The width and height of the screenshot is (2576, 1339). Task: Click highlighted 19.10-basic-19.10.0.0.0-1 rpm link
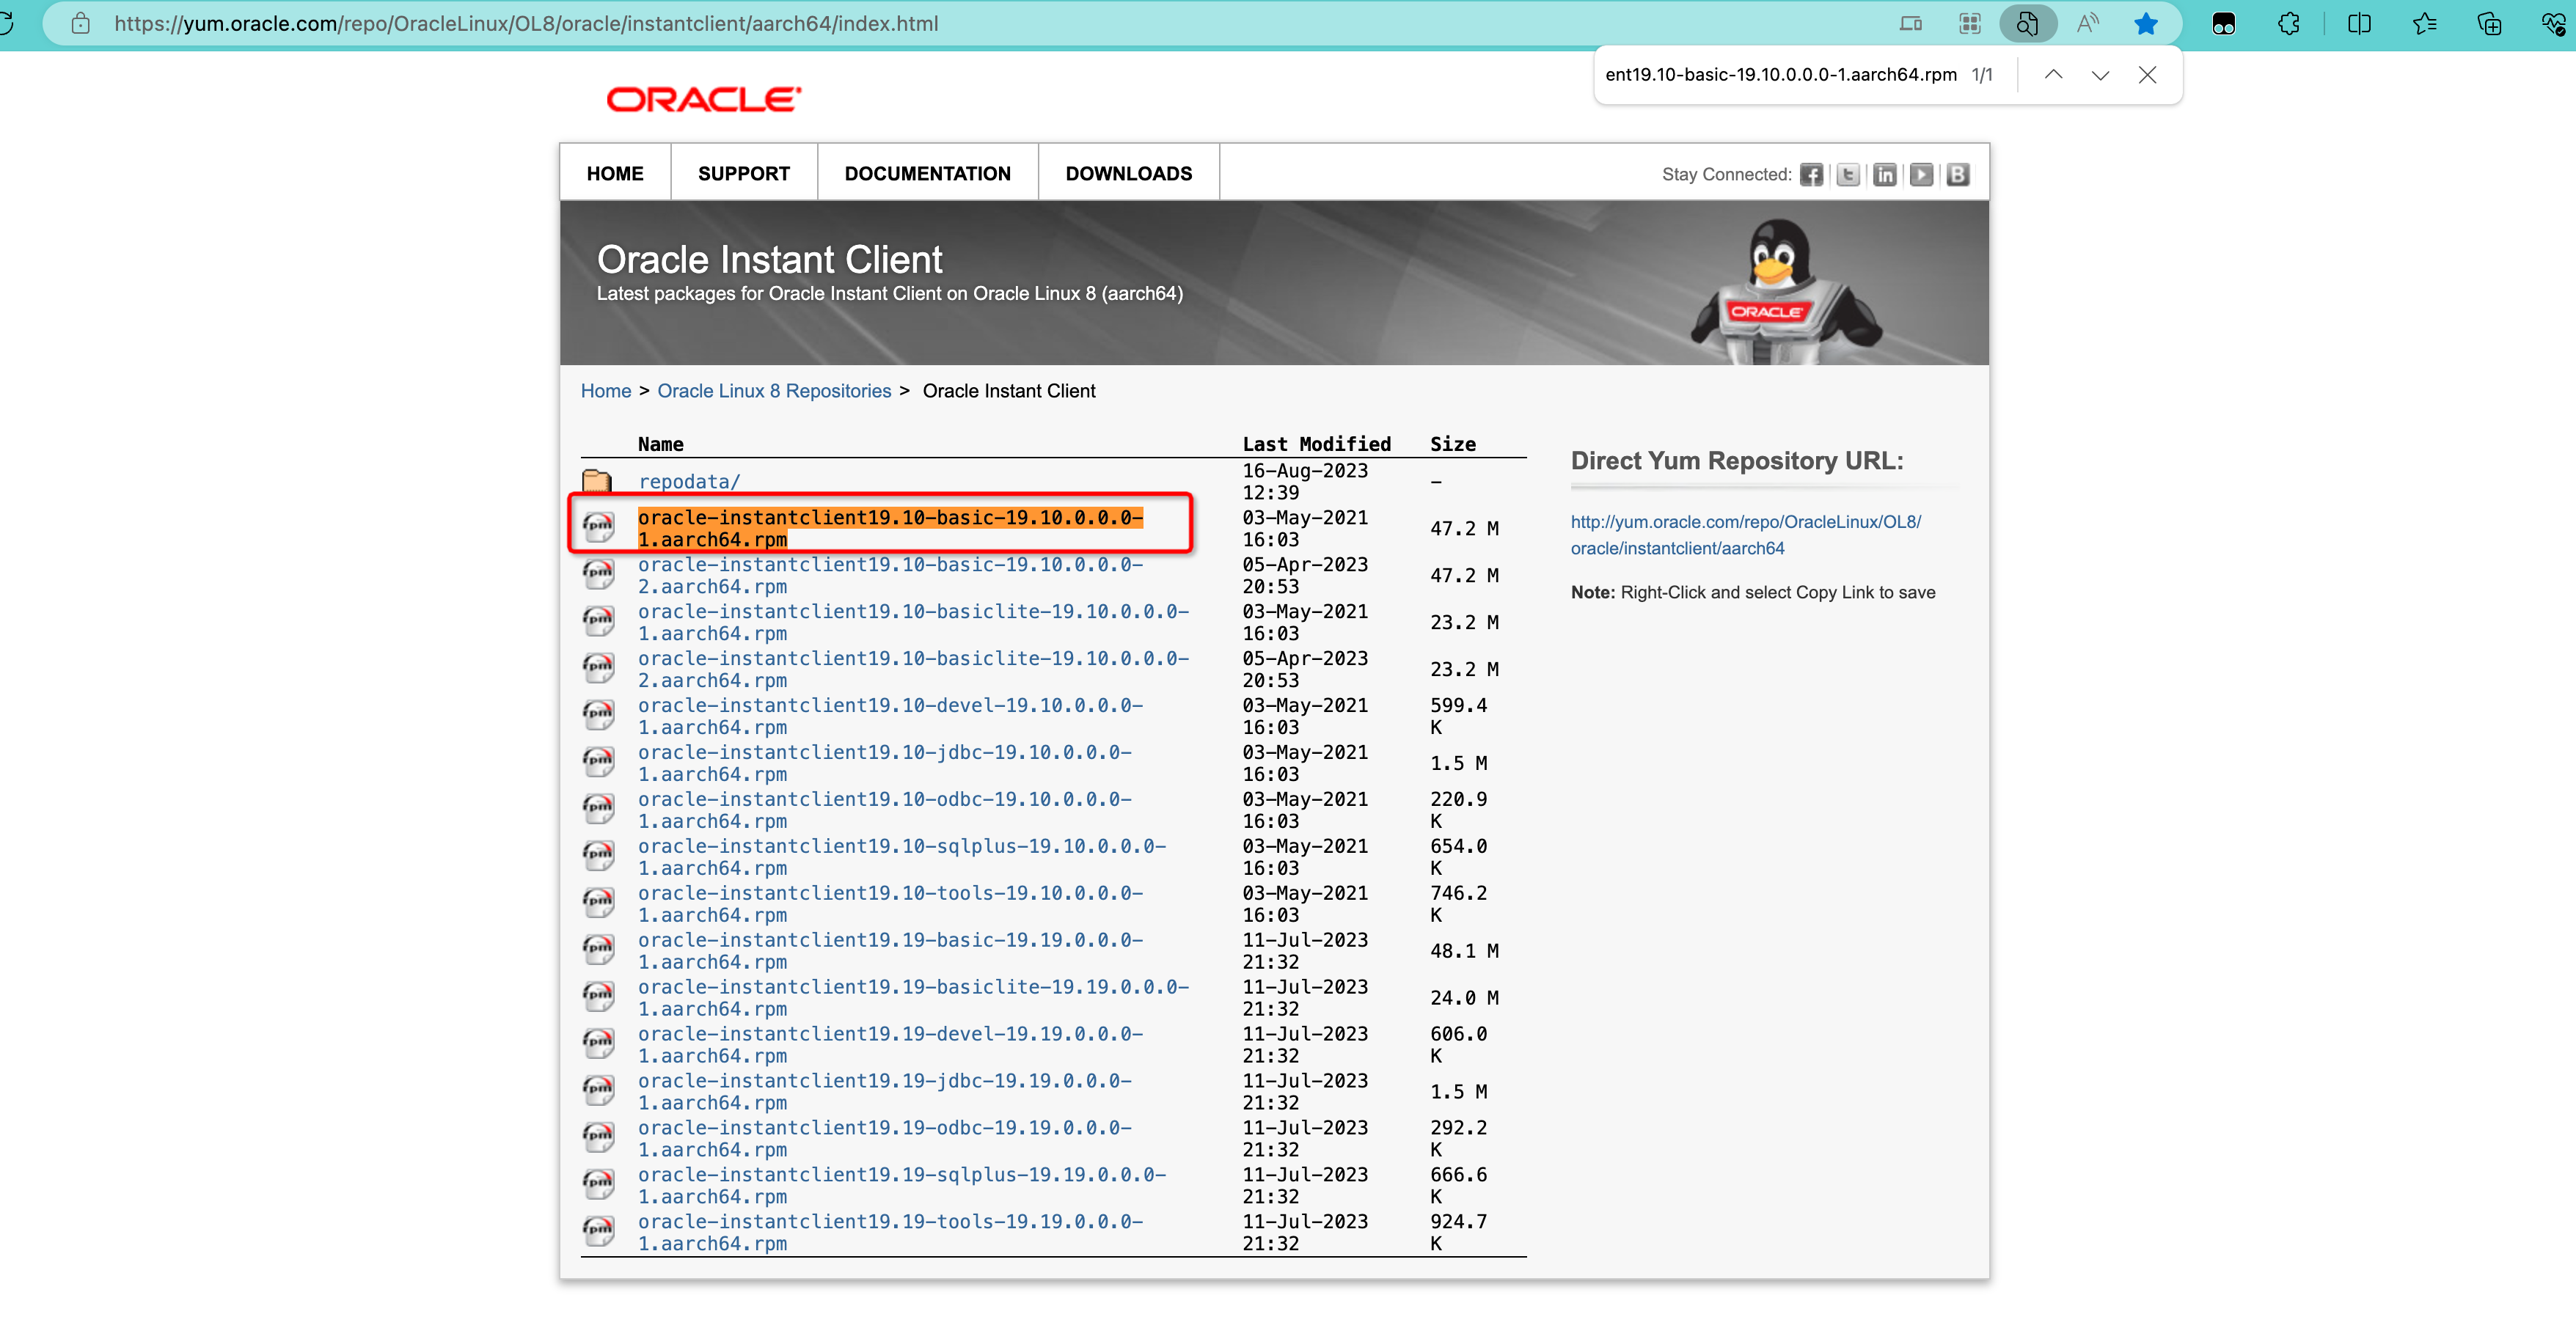890,528
